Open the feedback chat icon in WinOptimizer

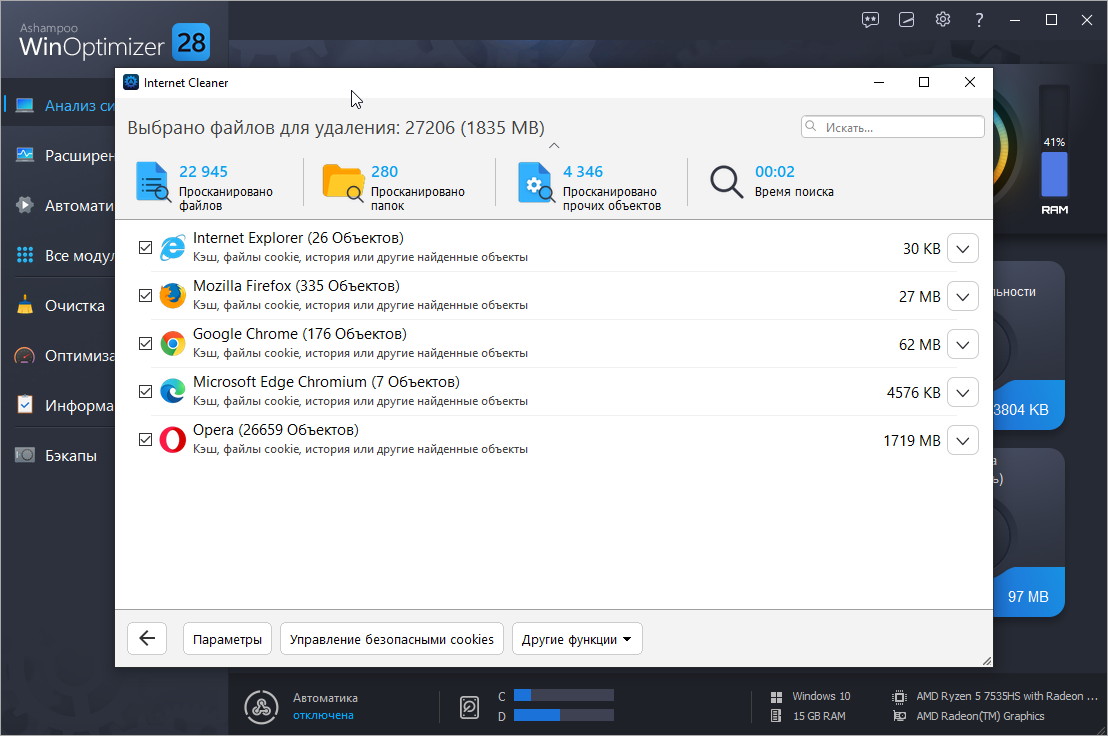coord(871,20)
